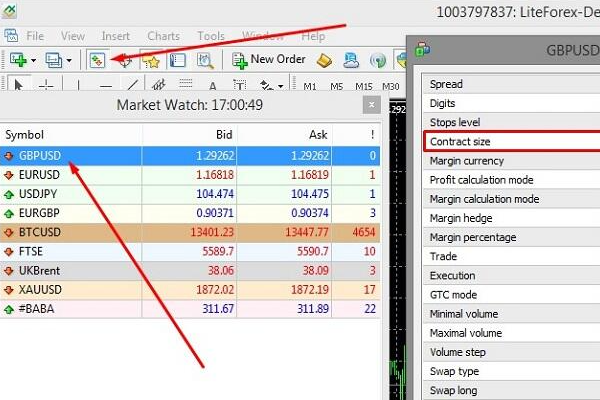This screenshot has width=600, height=400.
Task: Select the crosshair tool
Action: coord(45,86)
